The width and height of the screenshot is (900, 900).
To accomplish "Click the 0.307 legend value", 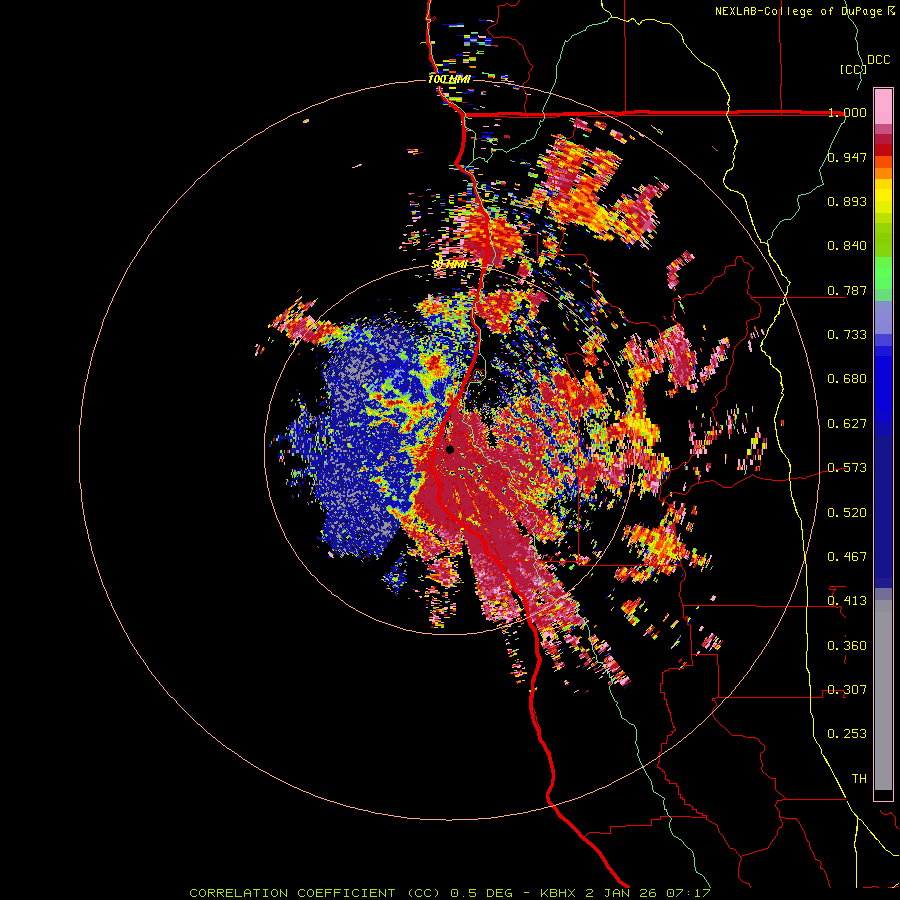I will pos(847,690).
